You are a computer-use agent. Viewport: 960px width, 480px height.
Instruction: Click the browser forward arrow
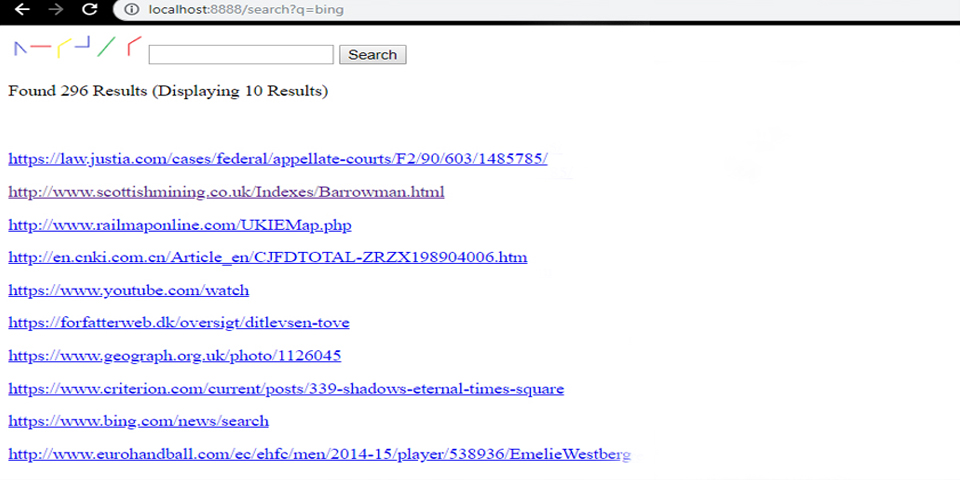55,9
